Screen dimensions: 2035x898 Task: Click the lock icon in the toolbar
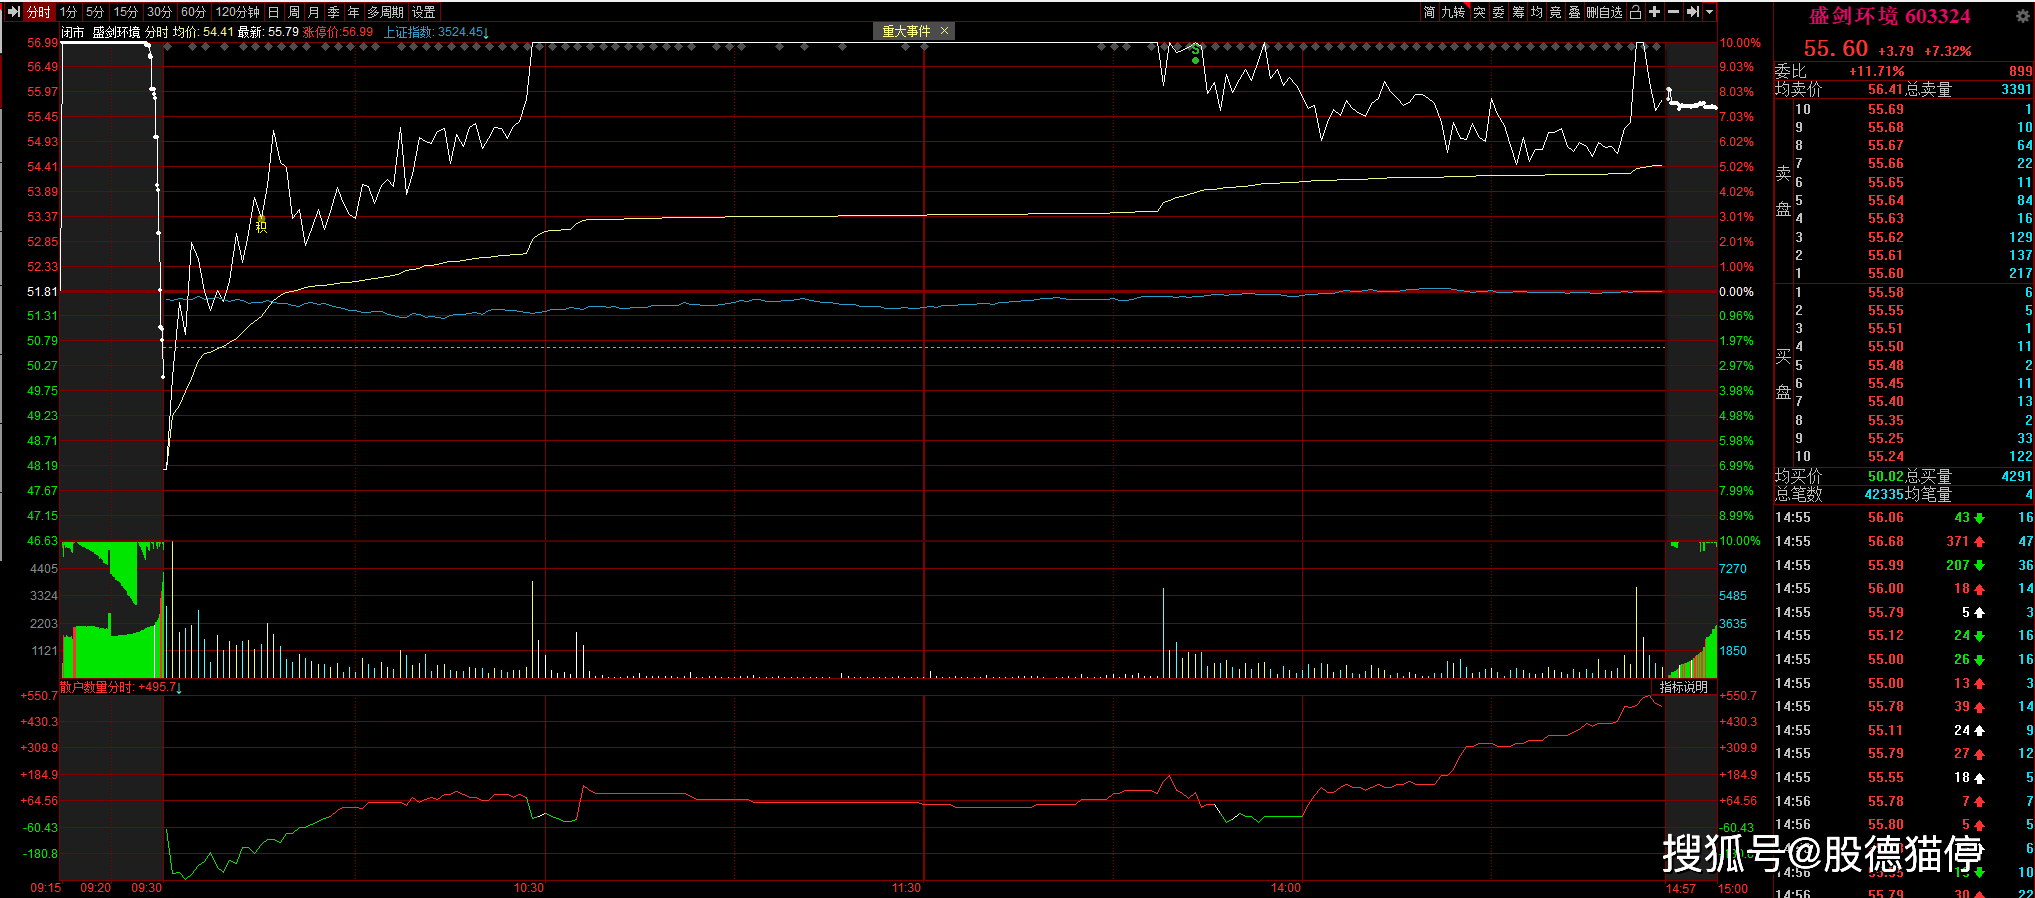click(1636, 12)
